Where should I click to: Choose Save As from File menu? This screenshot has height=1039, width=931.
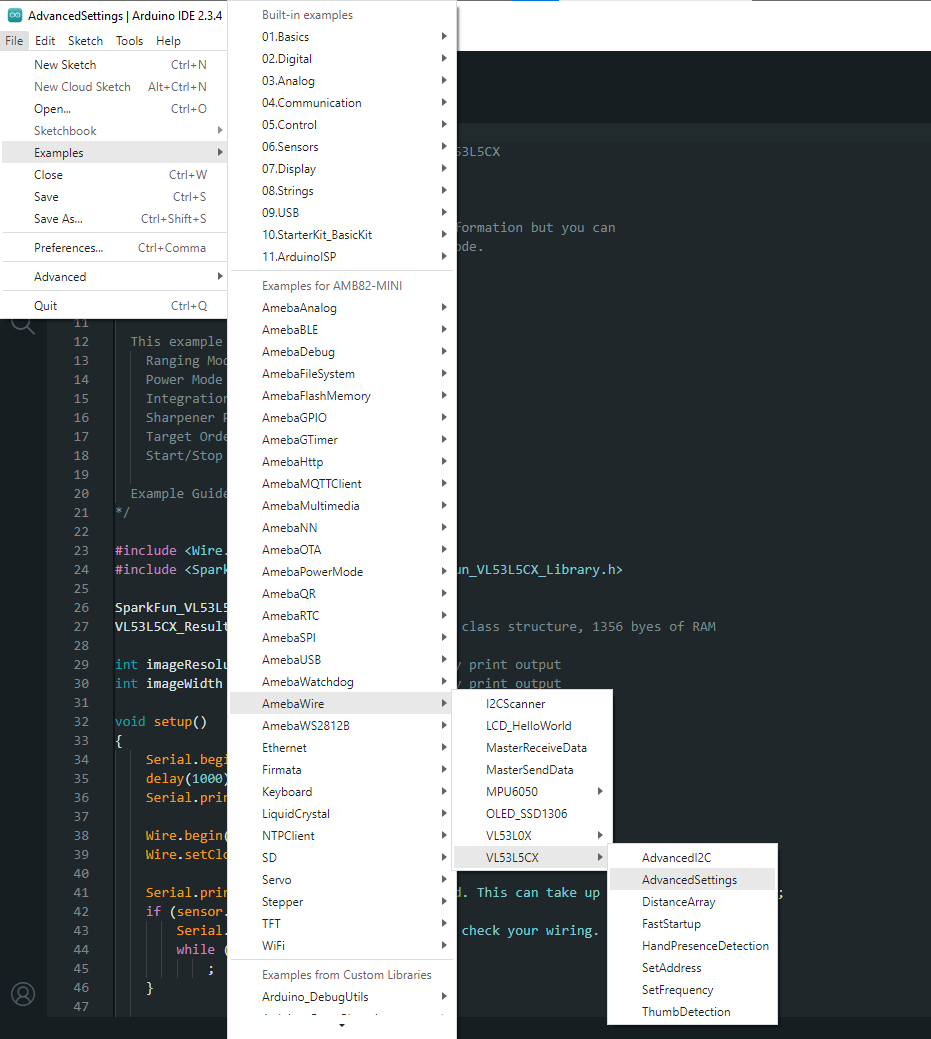[x=58, y=219]
